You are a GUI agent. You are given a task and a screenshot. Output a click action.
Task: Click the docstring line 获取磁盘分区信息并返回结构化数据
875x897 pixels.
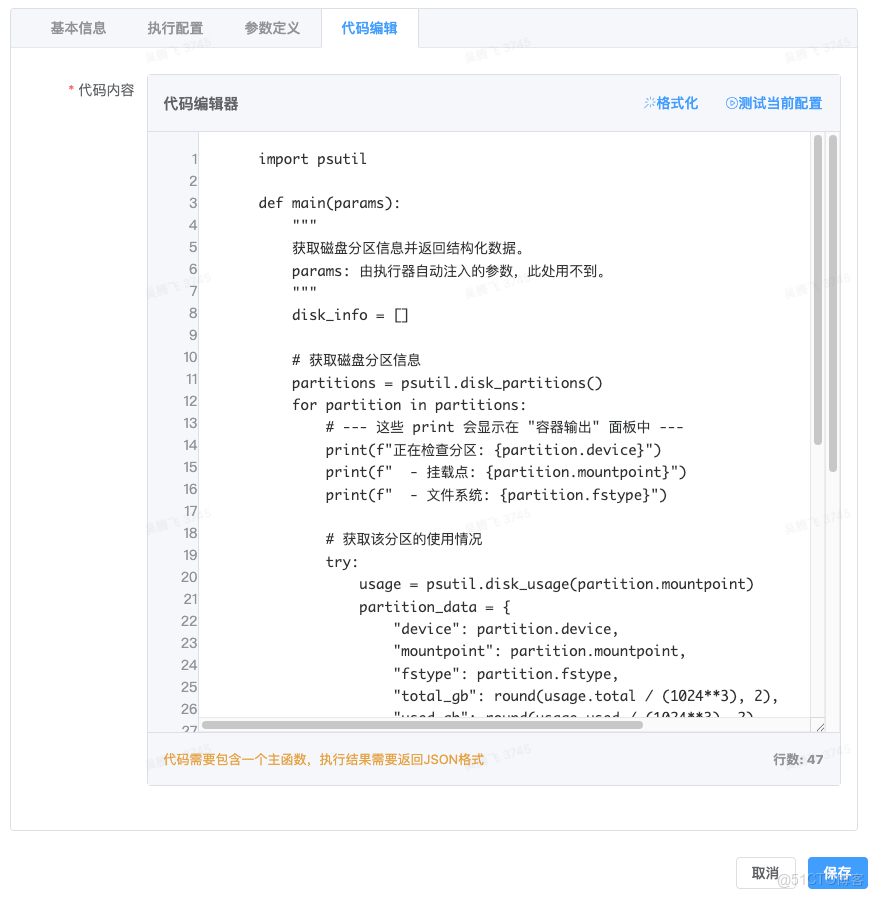[408, 248]
